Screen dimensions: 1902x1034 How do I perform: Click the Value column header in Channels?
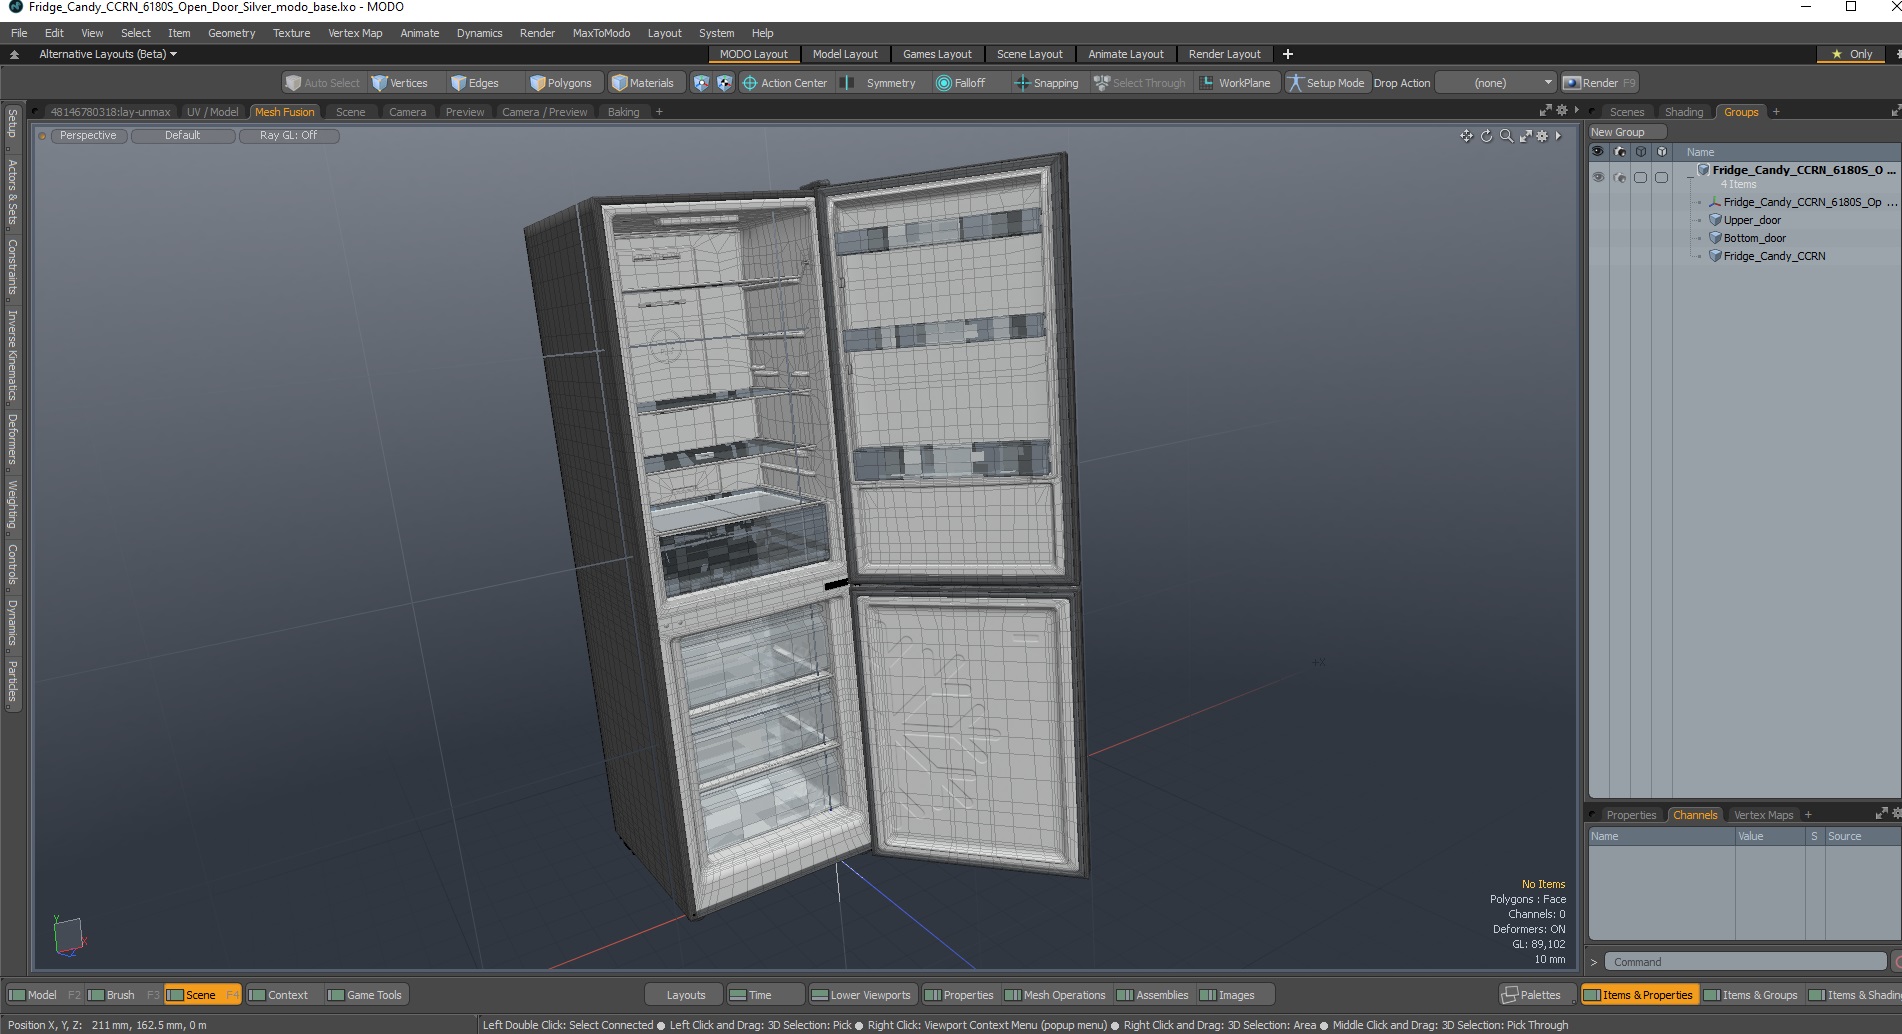click(x=1770, y=836)
